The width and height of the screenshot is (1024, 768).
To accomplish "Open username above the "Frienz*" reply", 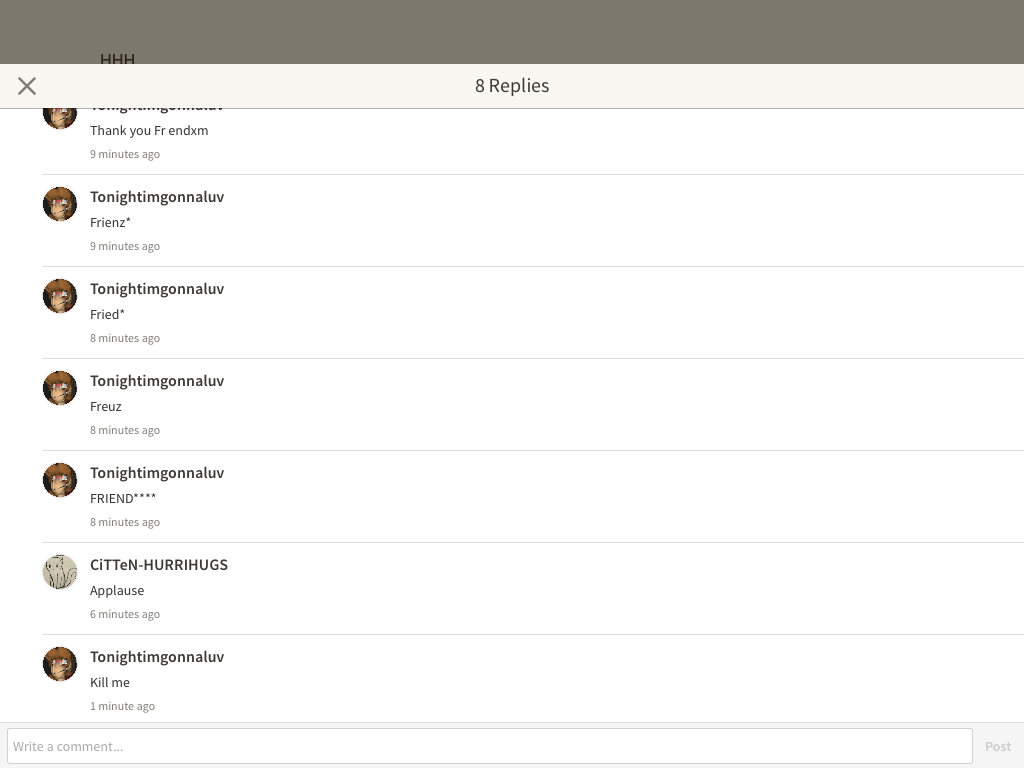I will pos(157,197).
